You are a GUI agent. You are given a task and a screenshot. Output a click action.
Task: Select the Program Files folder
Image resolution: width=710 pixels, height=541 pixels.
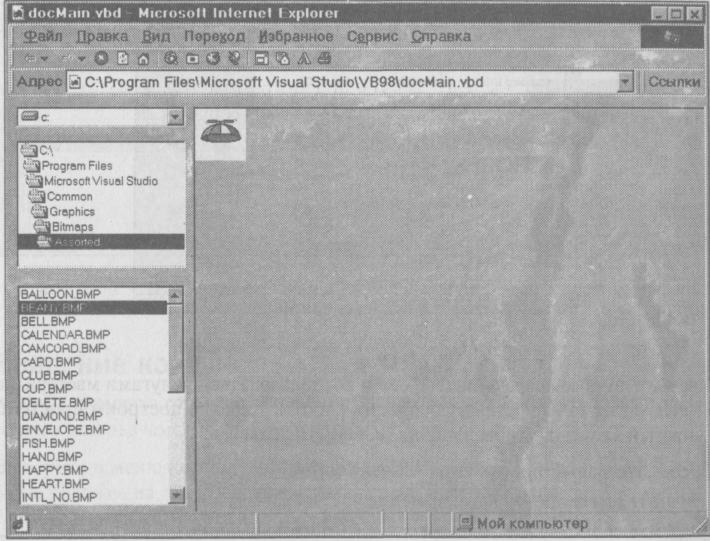(x=68, y=166)
